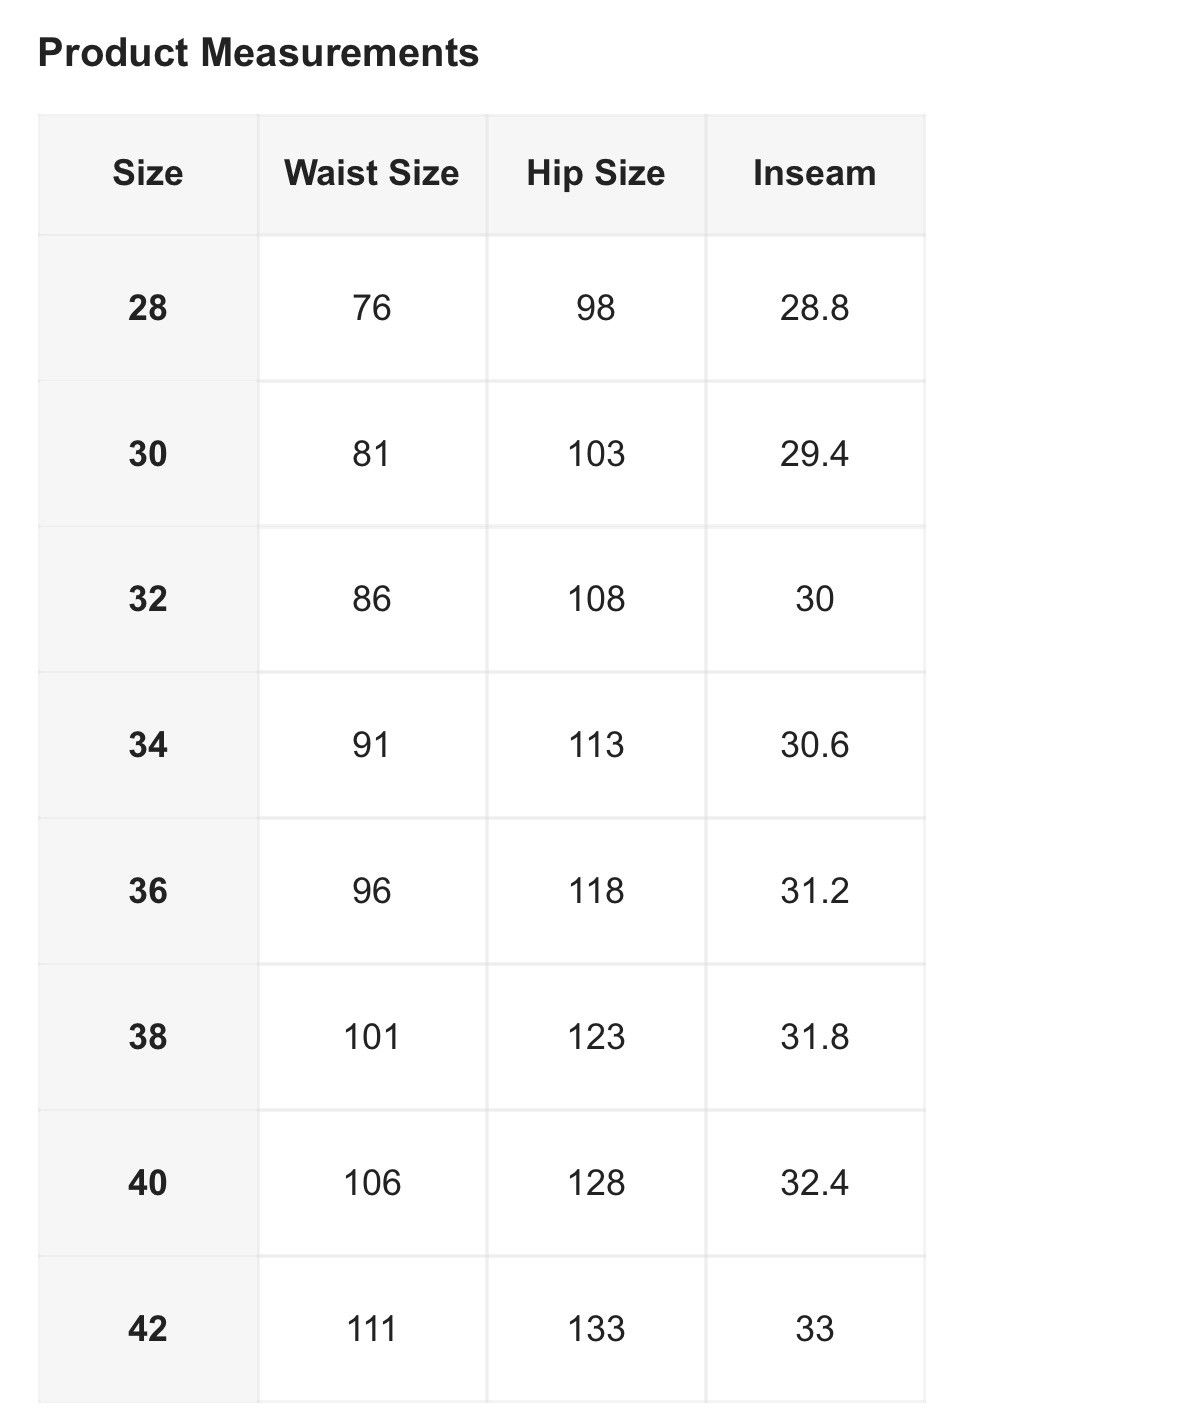
Task: Select the Hip Size column header
Action: (x=596, y=174)
